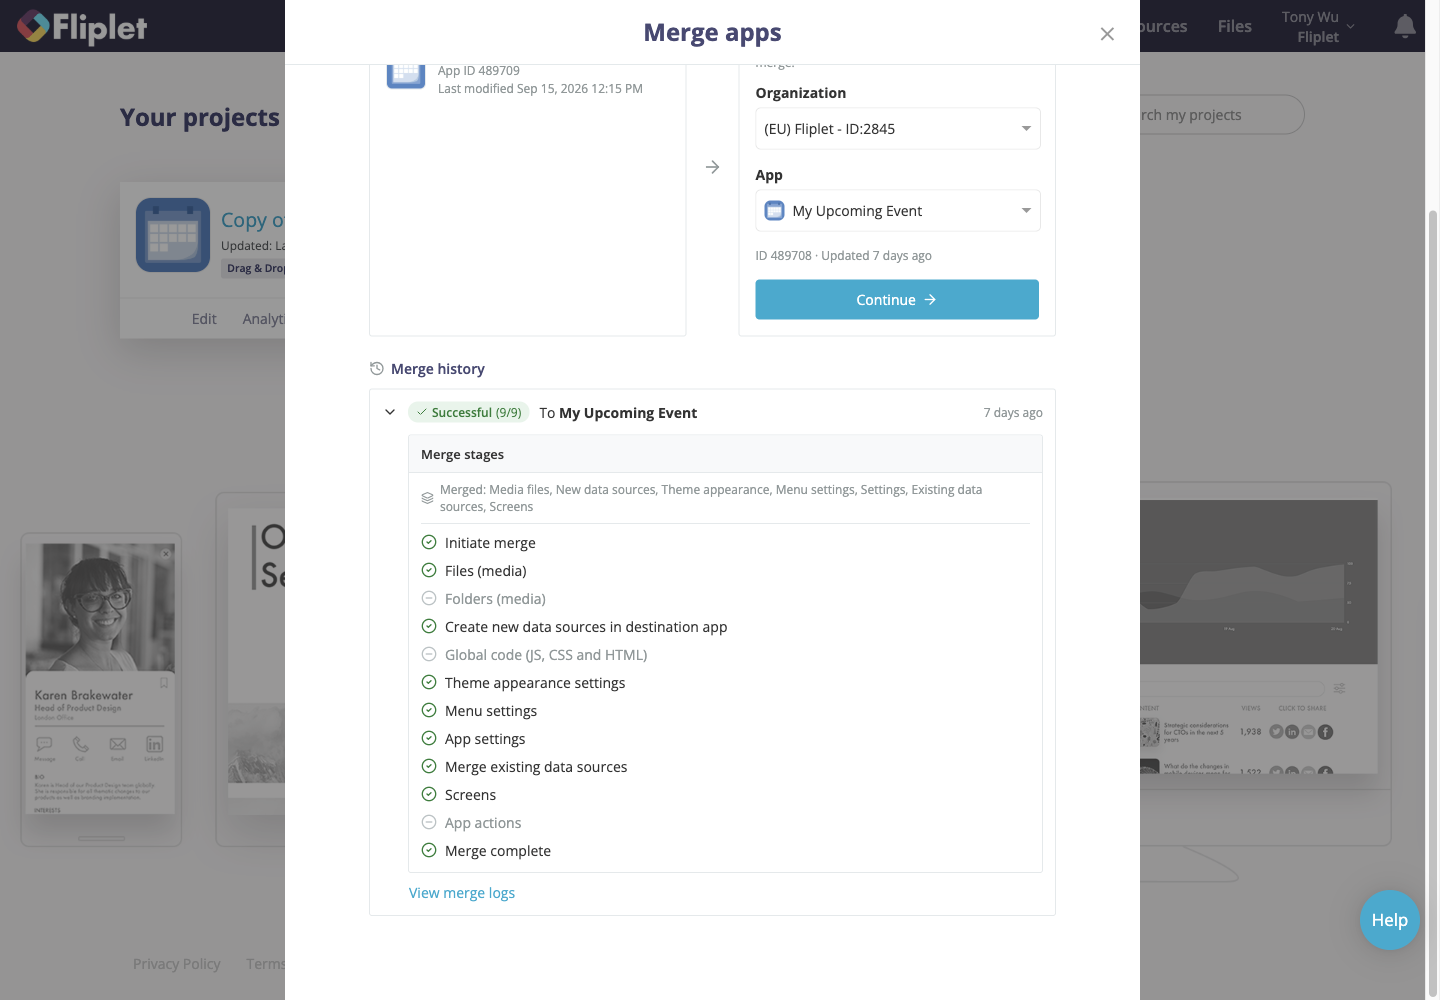This screenshot has height=1000, width=1440.
Task: Click the check icon beside Menu settings
Action: [429, 710]
